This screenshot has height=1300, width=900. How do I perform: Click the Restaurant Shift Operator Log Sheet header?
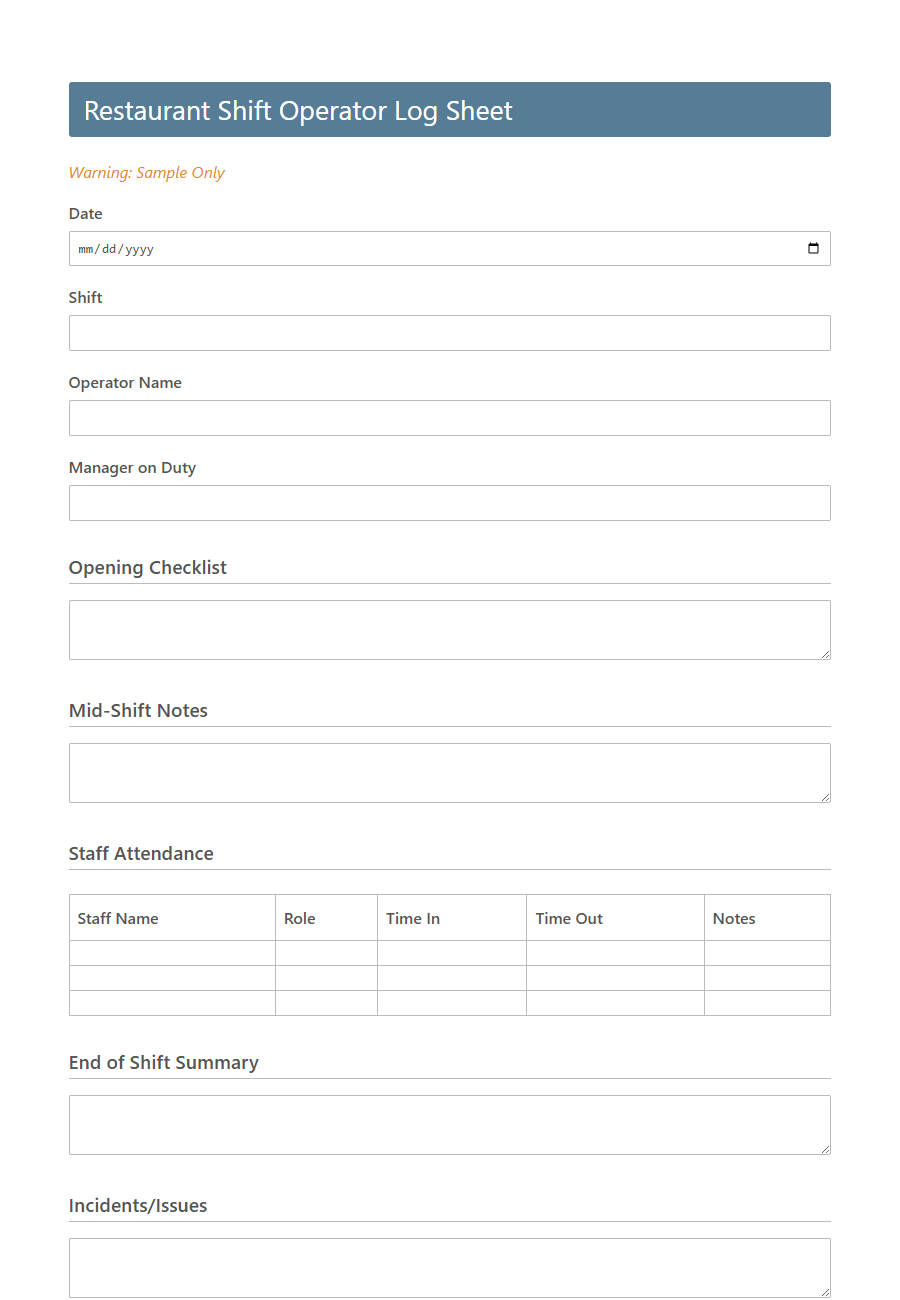click(x=298, y=110)
